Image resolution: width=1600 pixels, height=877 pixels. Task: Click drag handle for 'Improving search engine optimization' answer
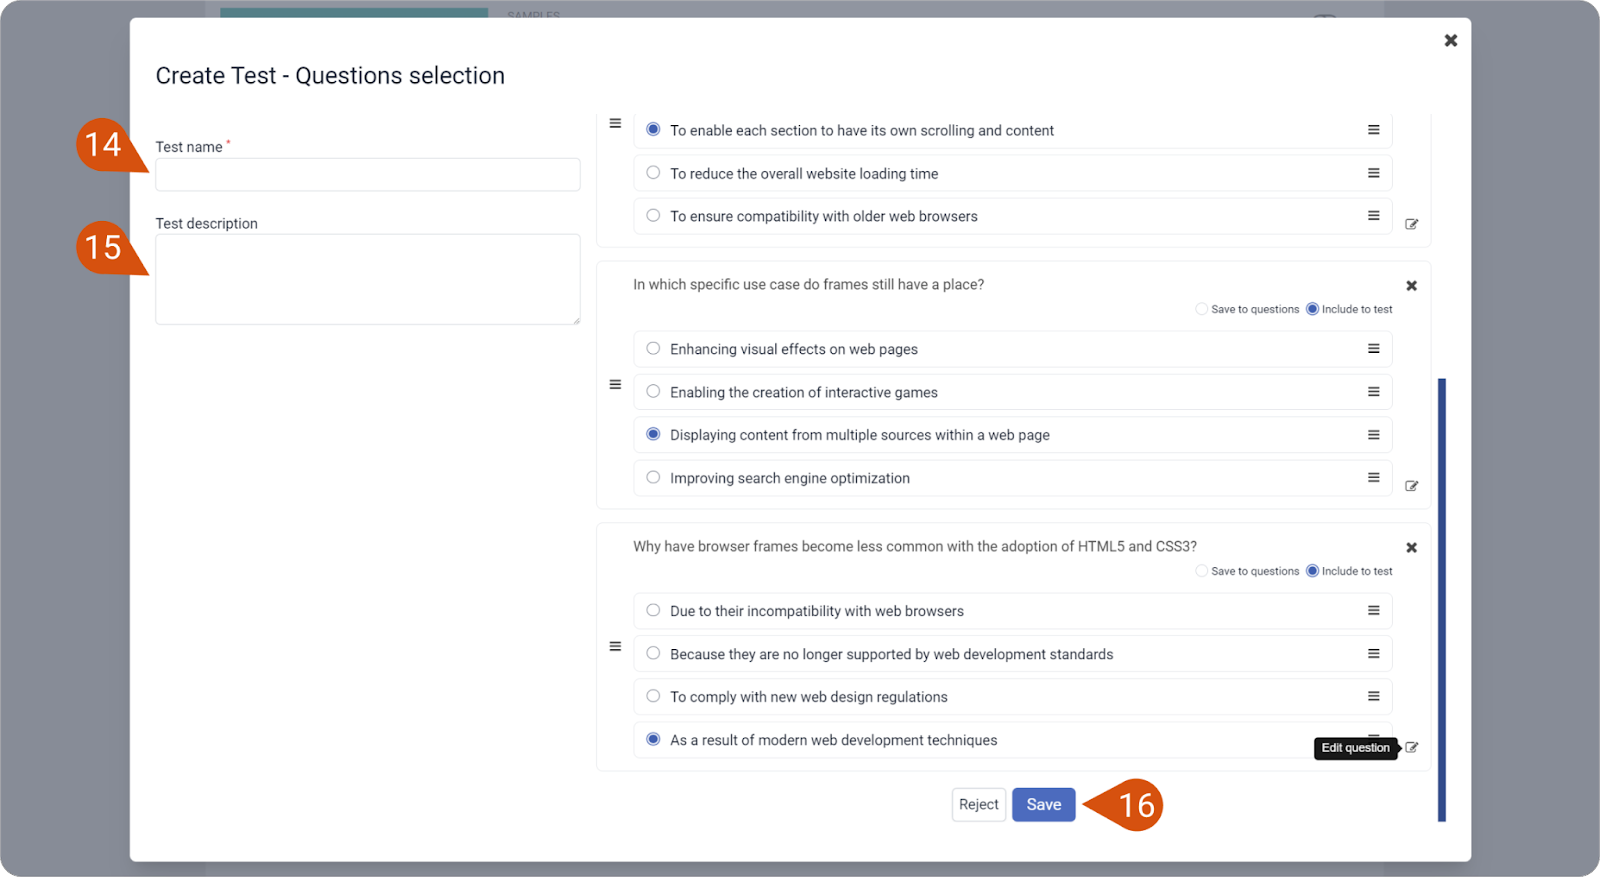pos(1373,478)
